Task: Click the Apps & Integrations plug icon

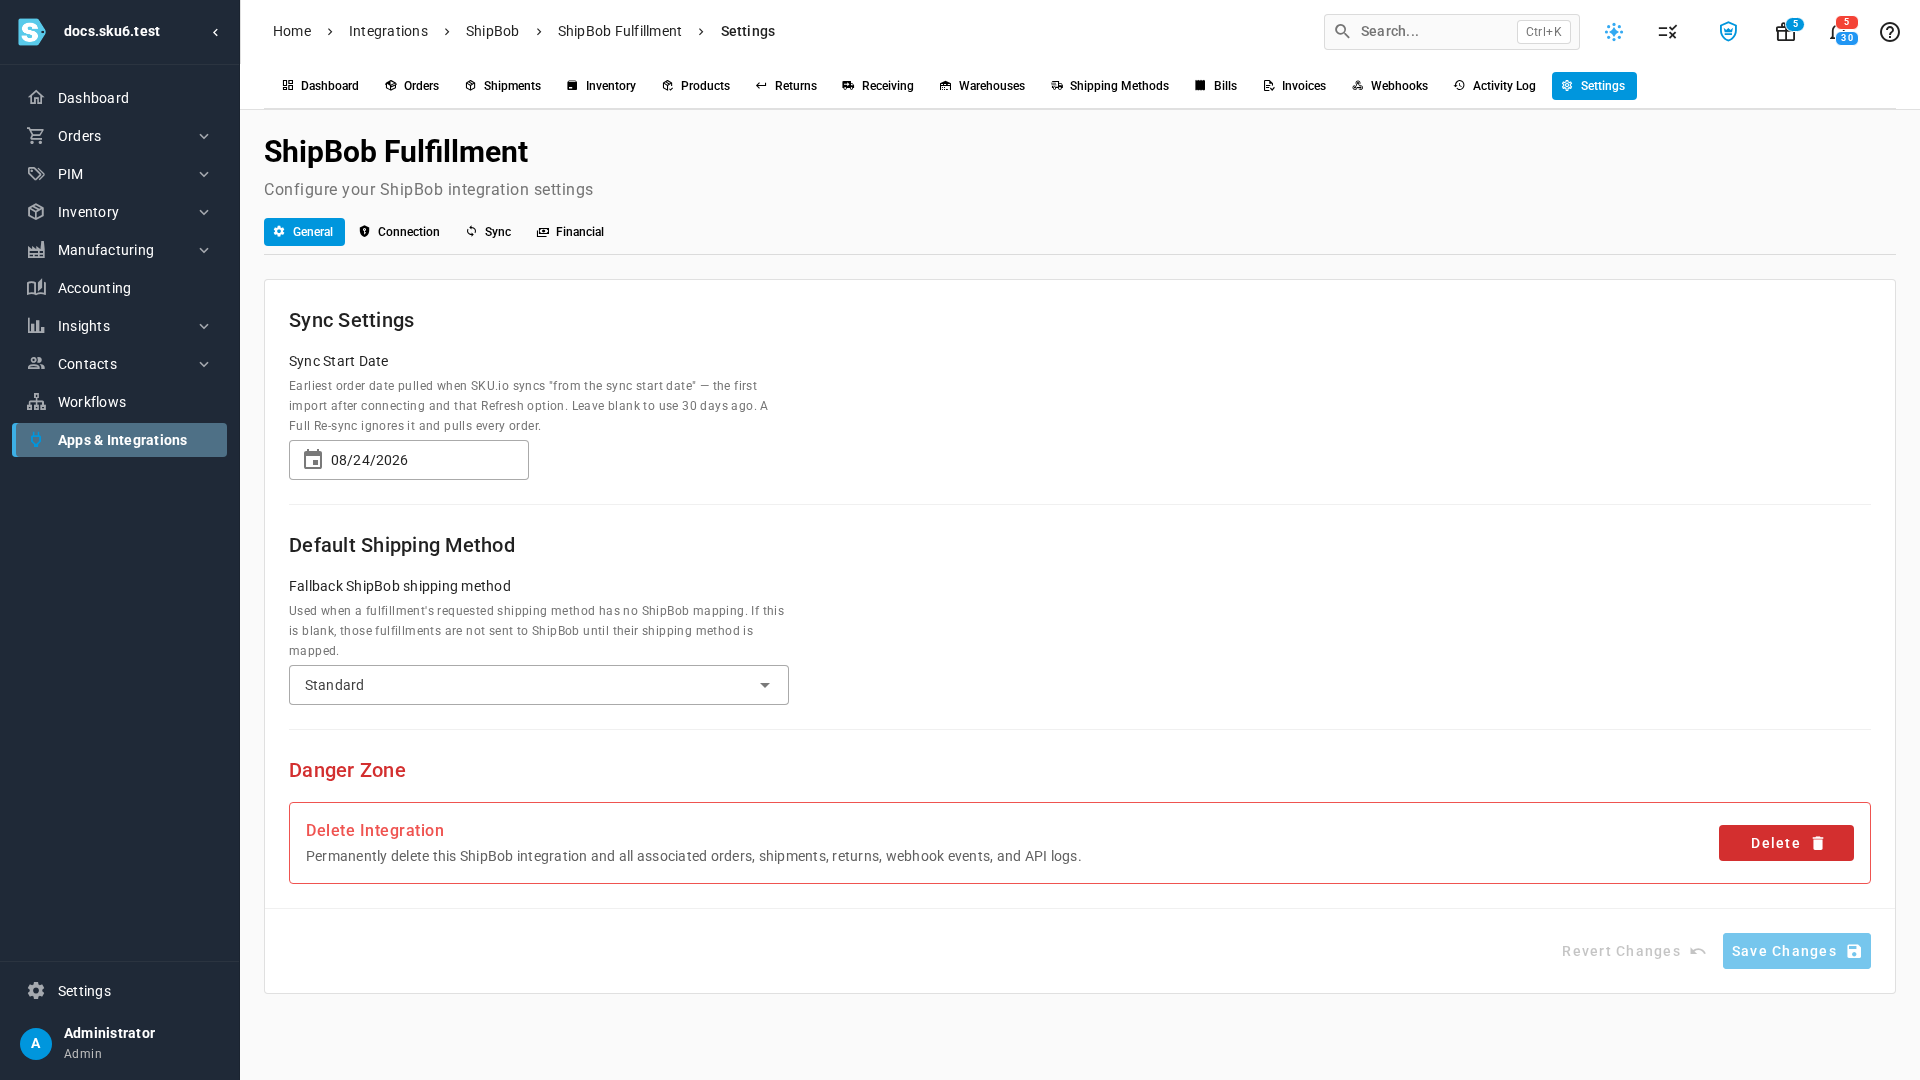Action: (x=36, y=440)
